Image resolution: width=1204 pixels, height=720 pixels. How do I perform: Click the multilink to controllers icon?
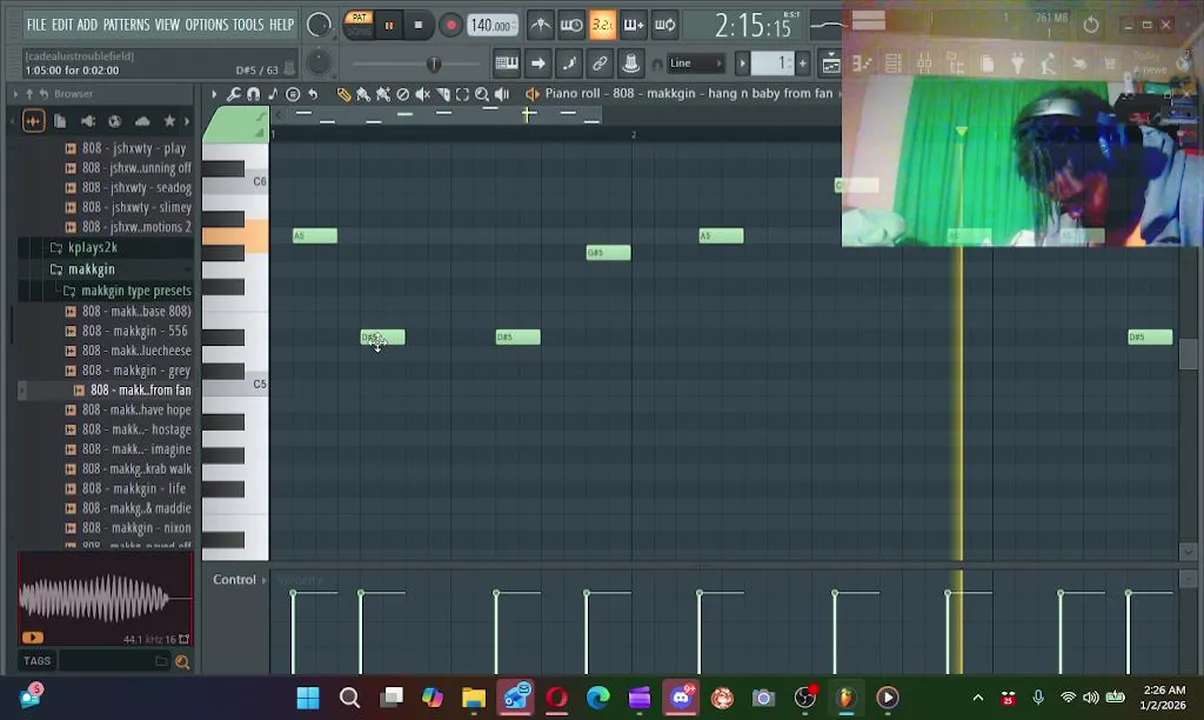click(x=631, y=64)
